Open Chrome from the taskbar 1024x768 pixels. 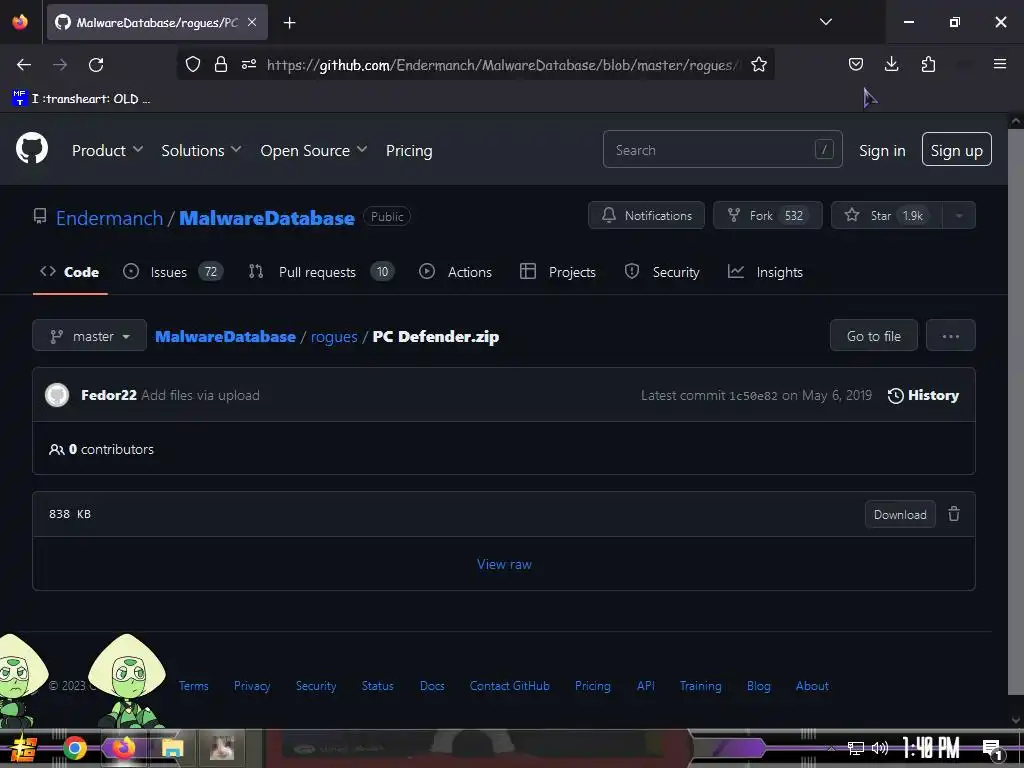click(x=75, y=748)
